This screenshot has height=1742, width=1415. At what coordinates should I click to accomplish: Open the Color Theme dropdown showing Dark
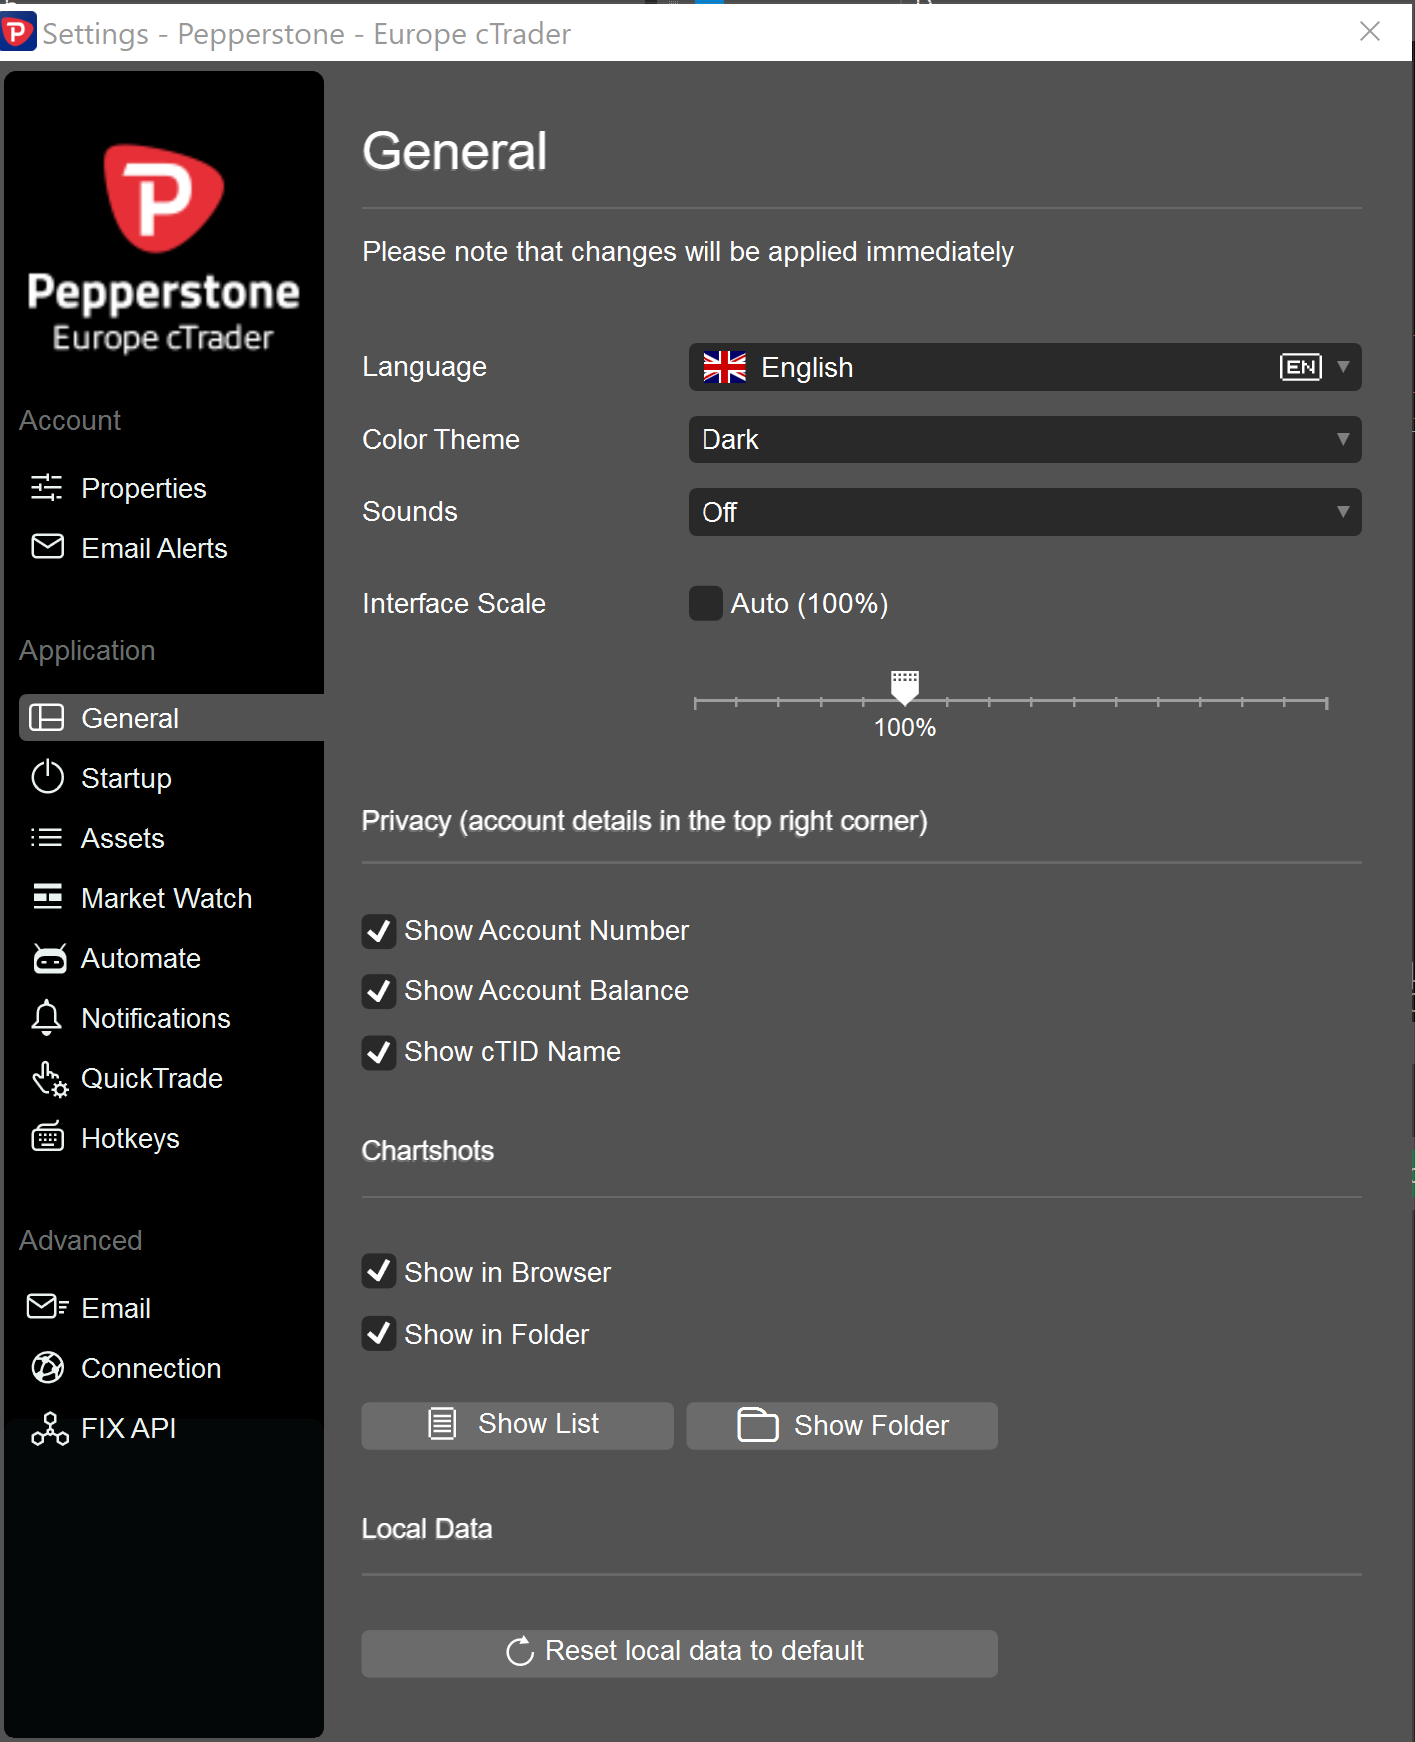[x=1025, y=439]
